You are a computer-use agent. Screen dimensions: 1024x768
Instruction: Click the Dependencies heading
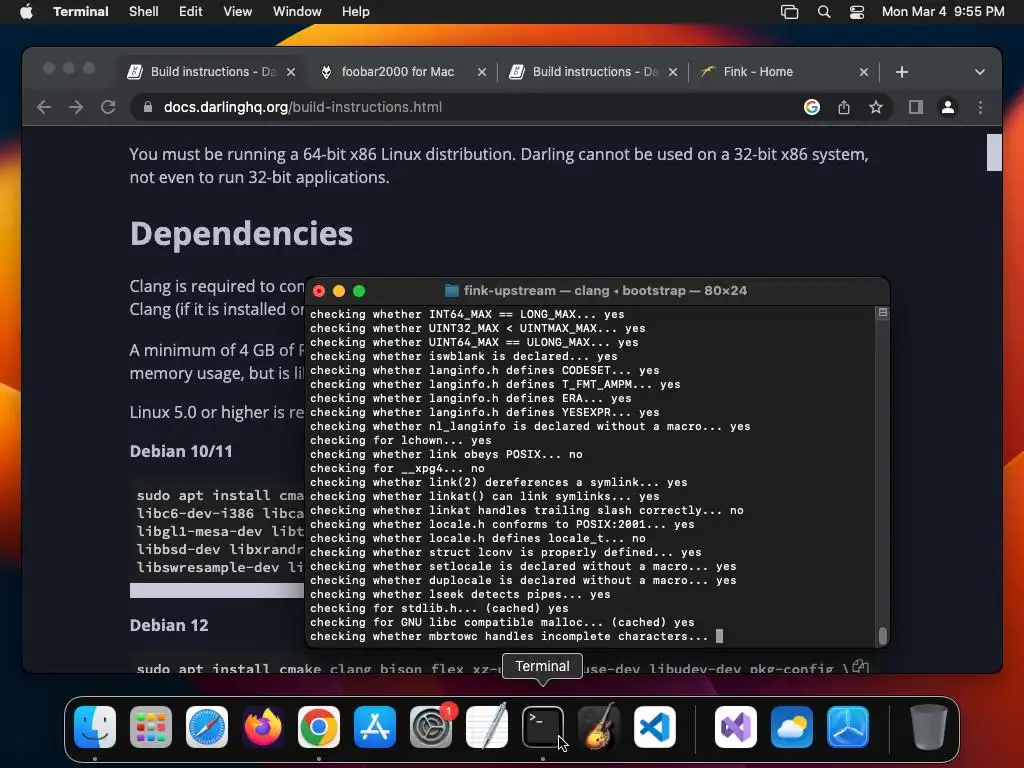(x=242, y=233)
